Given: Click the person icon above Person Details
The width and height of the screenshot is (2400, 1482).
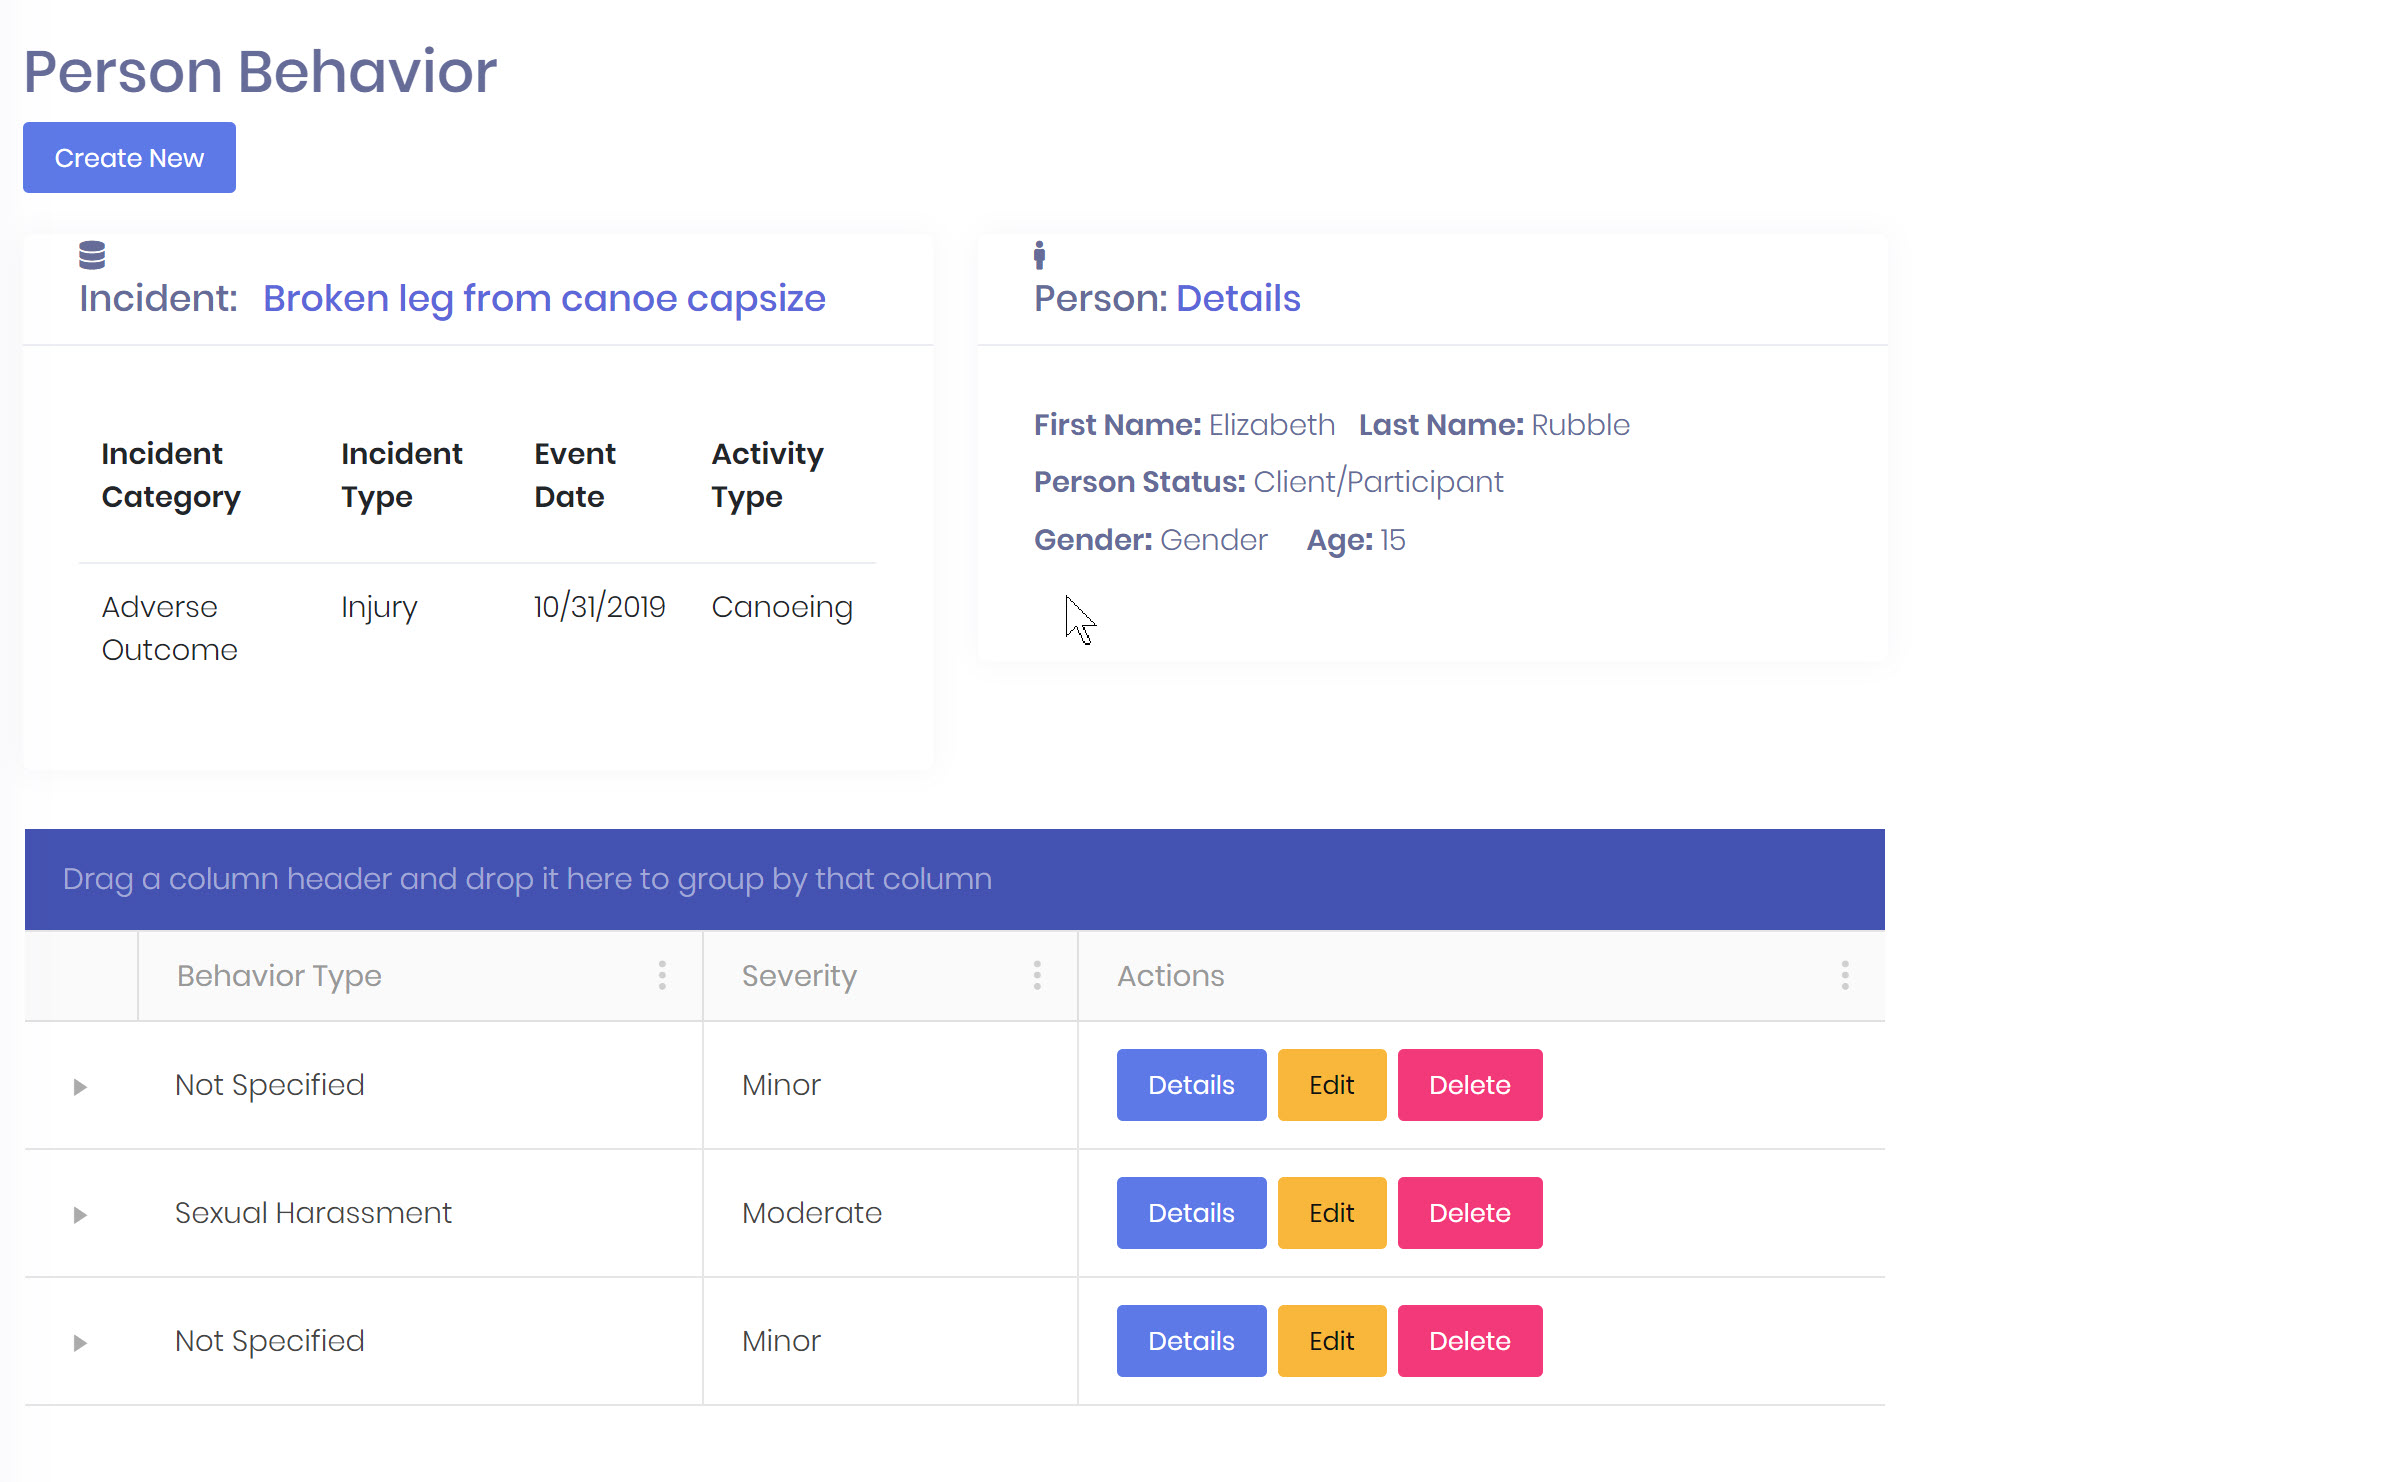Looking at the screenshot, I should pos(1040,255).
